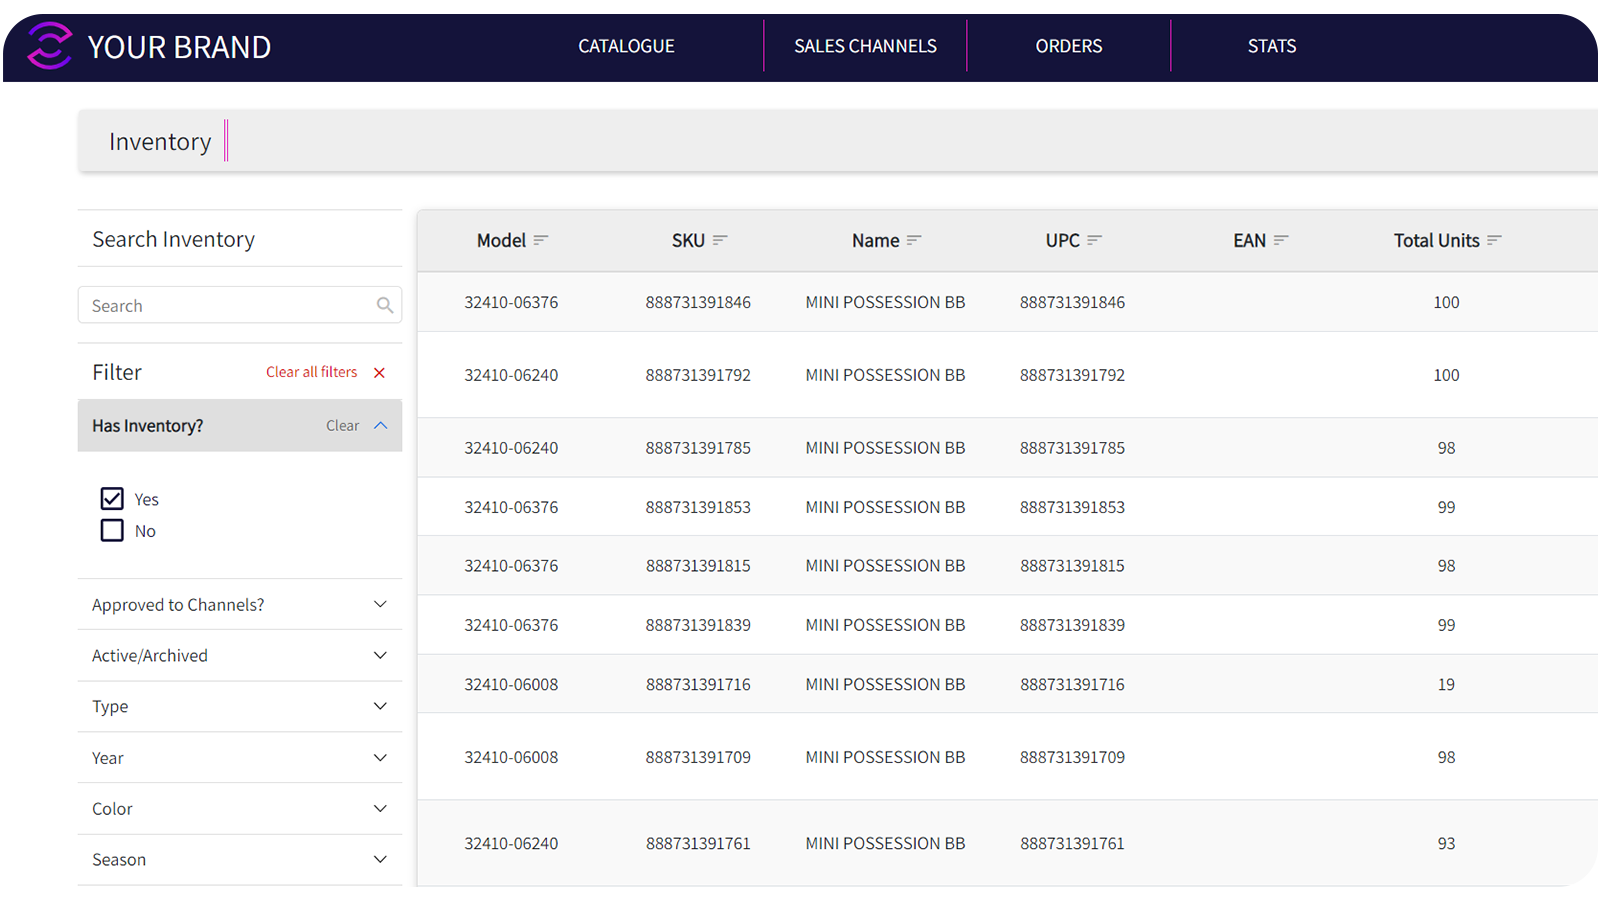Go to the Sales Channels menu
This screenshot has height=900, width=1600.
click(x=865, y=46)
